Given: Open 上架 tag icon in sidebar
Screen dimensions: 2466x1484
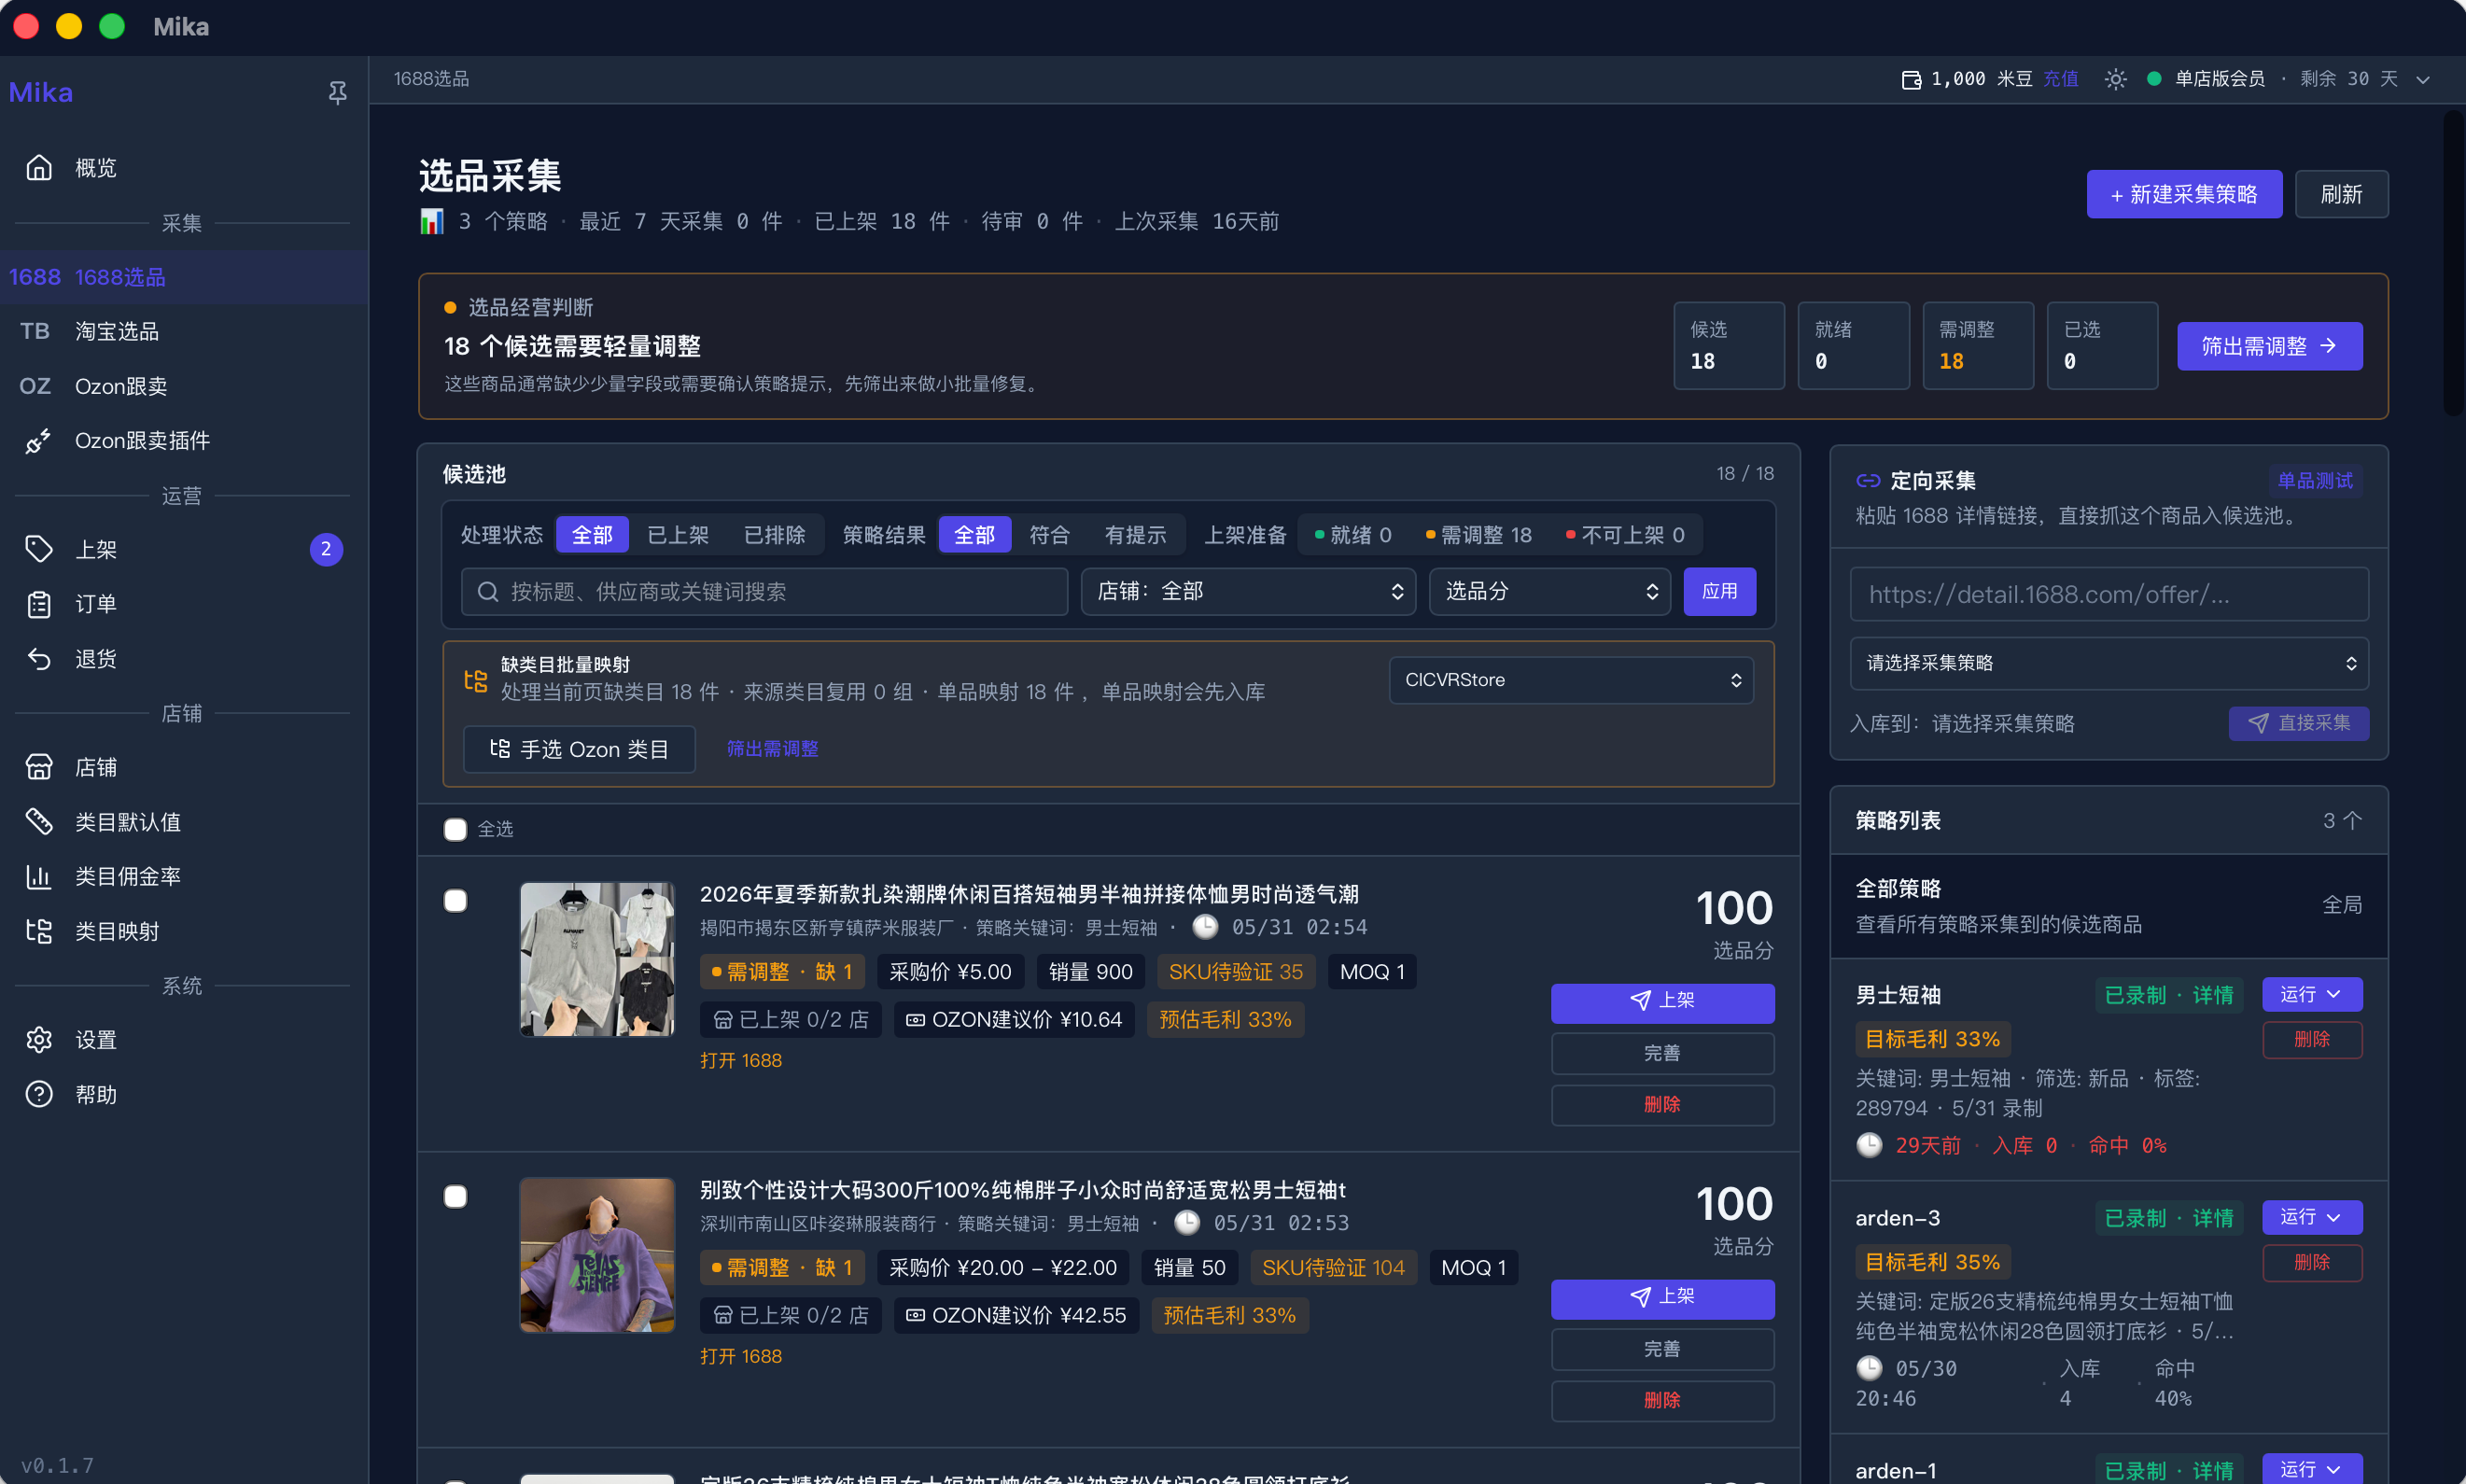Looking at the screenshot, I should [x=38, y=549].
